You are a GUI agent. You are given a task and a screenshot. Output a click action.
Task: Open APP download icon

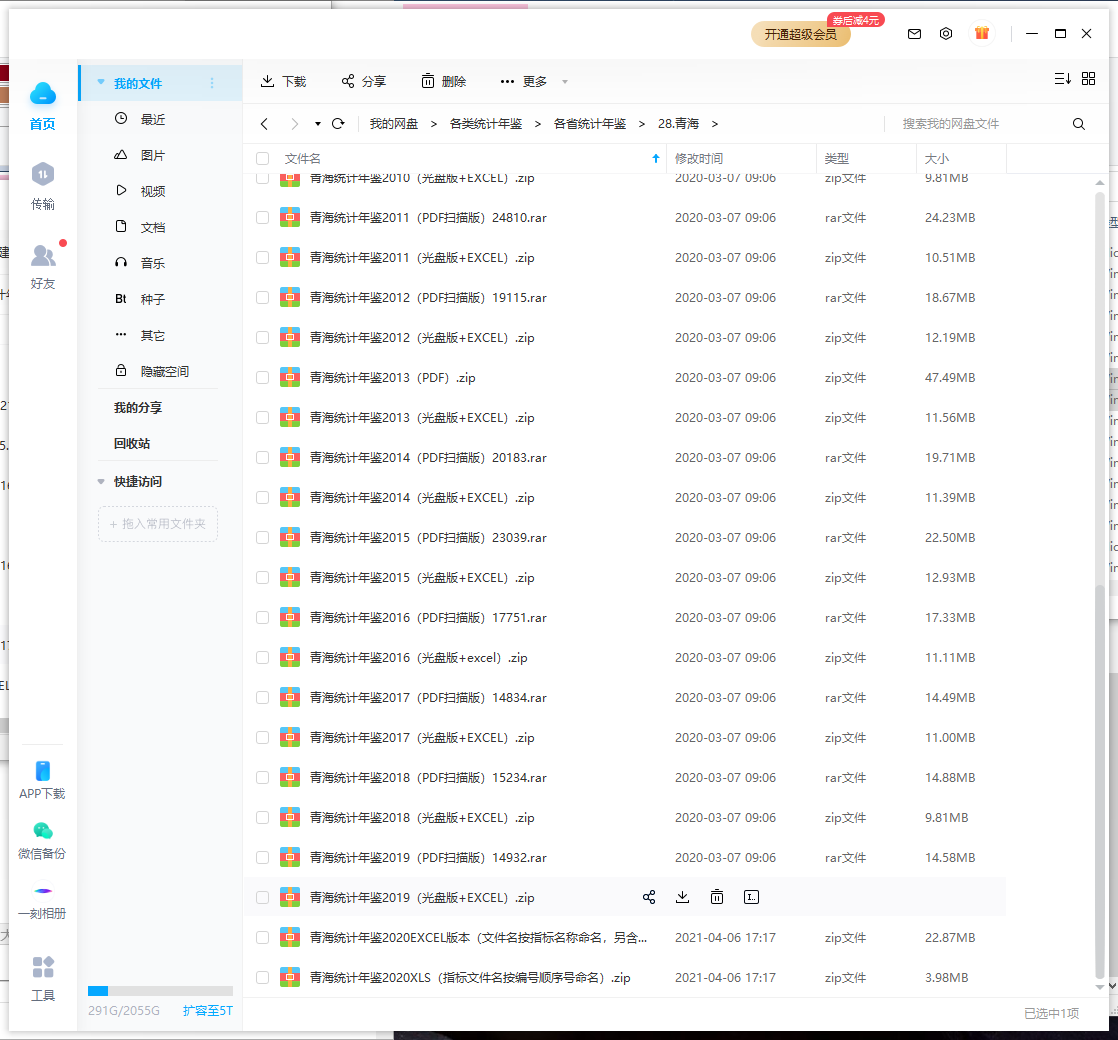click(x=43, y=771)
